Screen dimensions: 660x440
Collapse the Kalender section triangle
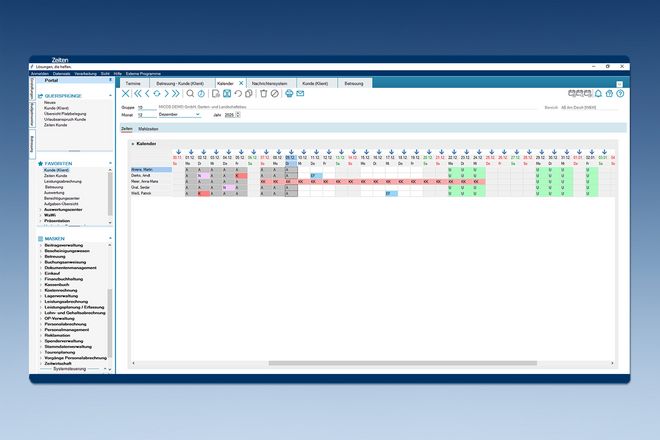[133, 144]
